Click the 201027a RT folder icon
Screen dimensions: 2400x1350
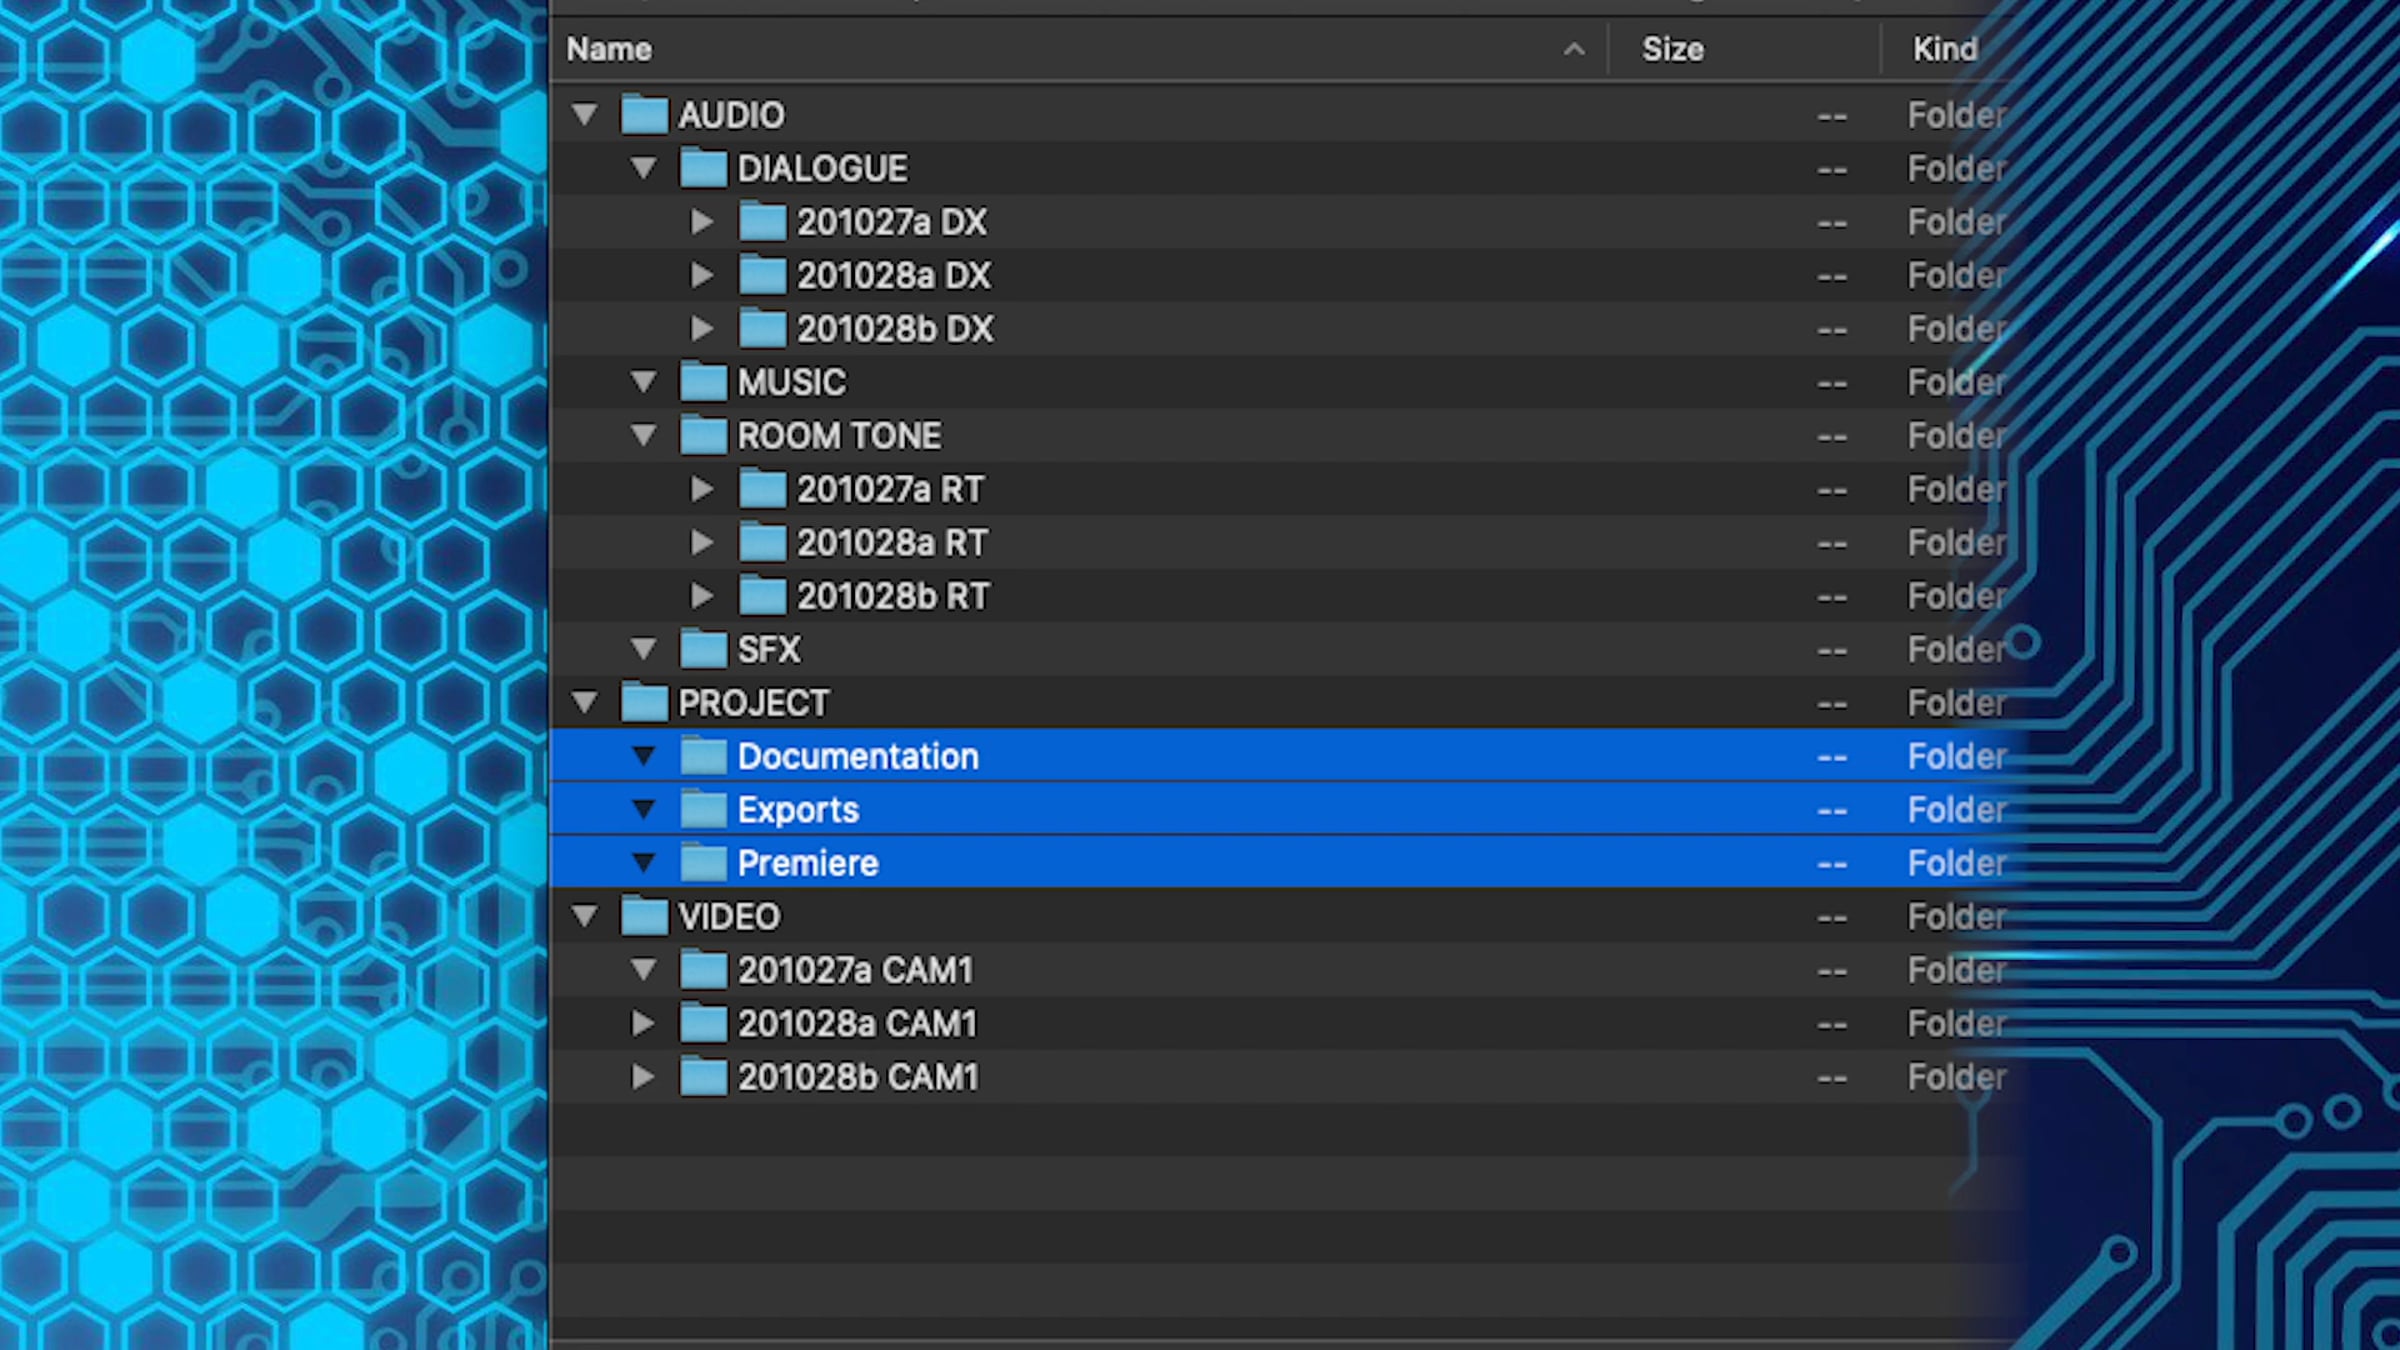click(762, 489)
